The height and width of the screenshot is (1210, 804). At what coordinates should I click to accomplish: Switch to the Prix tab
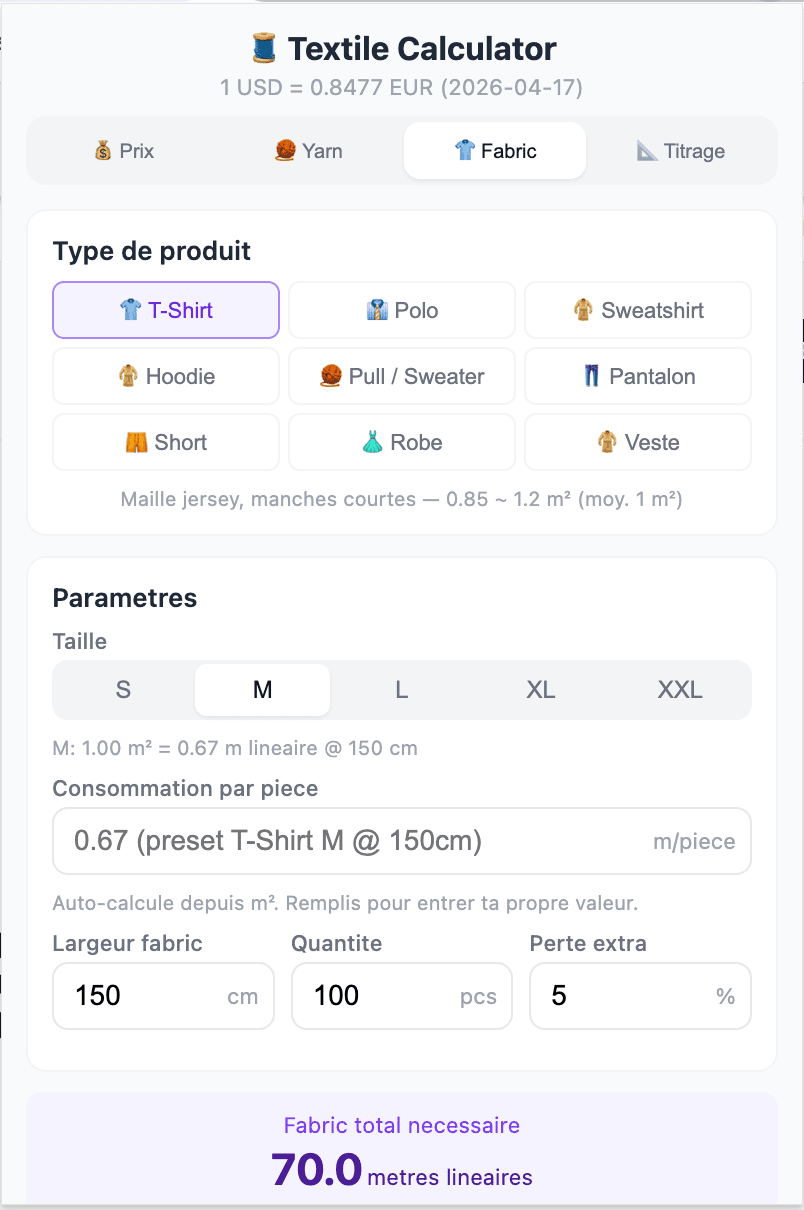[x=123, y=150]
